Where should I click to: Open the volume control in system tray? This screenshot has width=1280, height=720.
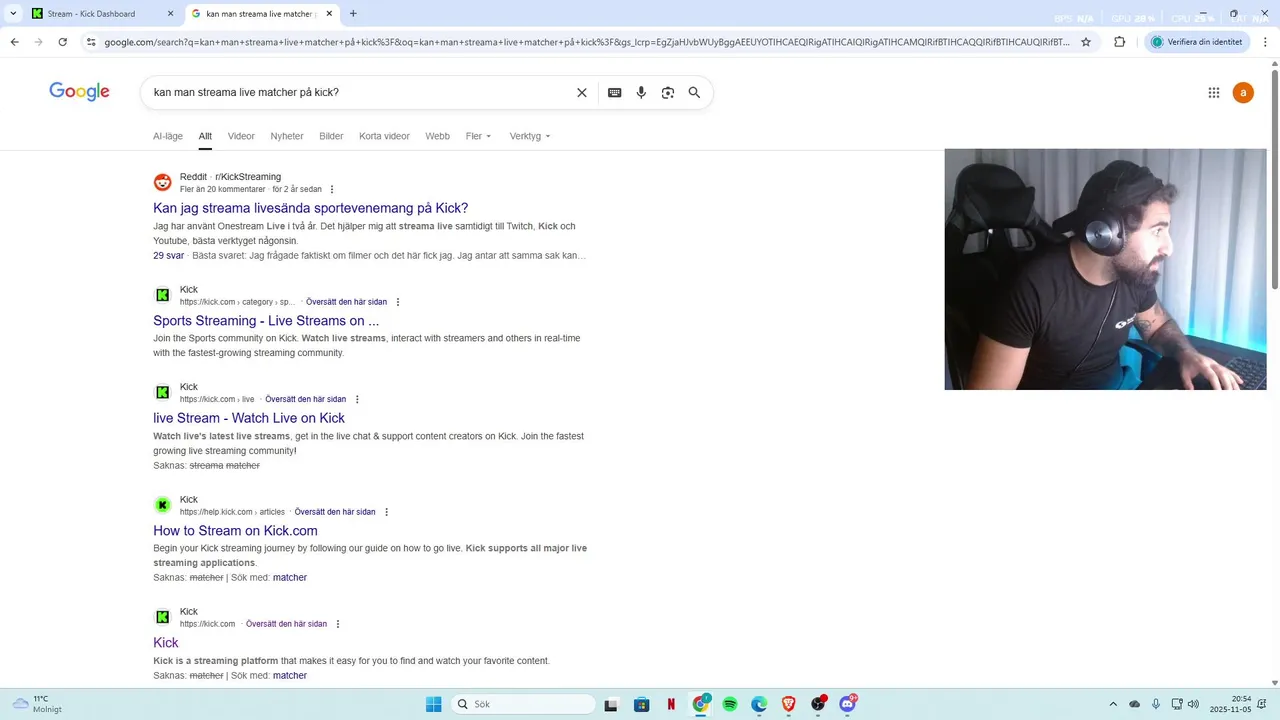point(1193,704)
